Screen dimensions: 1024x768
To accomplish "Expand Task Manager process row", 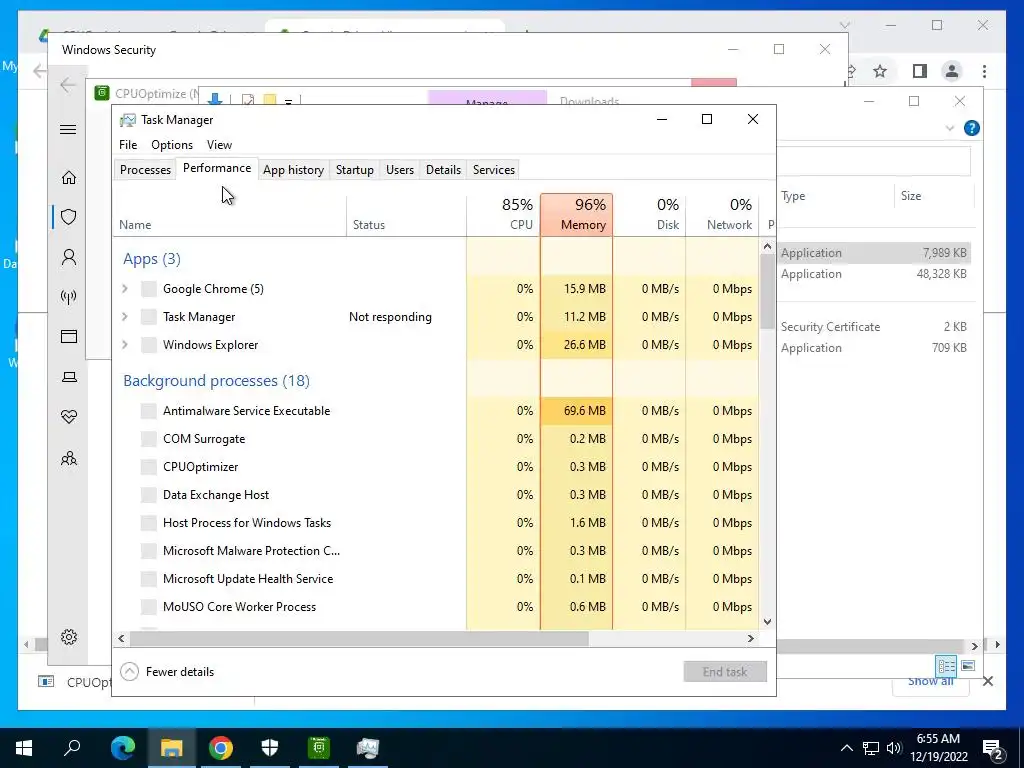I will point(125,317).
